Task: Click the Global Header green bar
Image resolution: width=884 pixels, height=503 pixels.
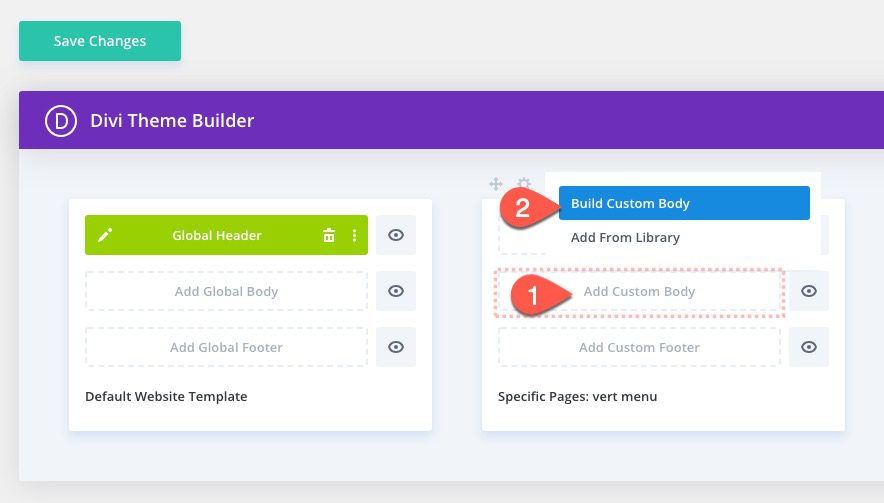Action: coord(226,235)
